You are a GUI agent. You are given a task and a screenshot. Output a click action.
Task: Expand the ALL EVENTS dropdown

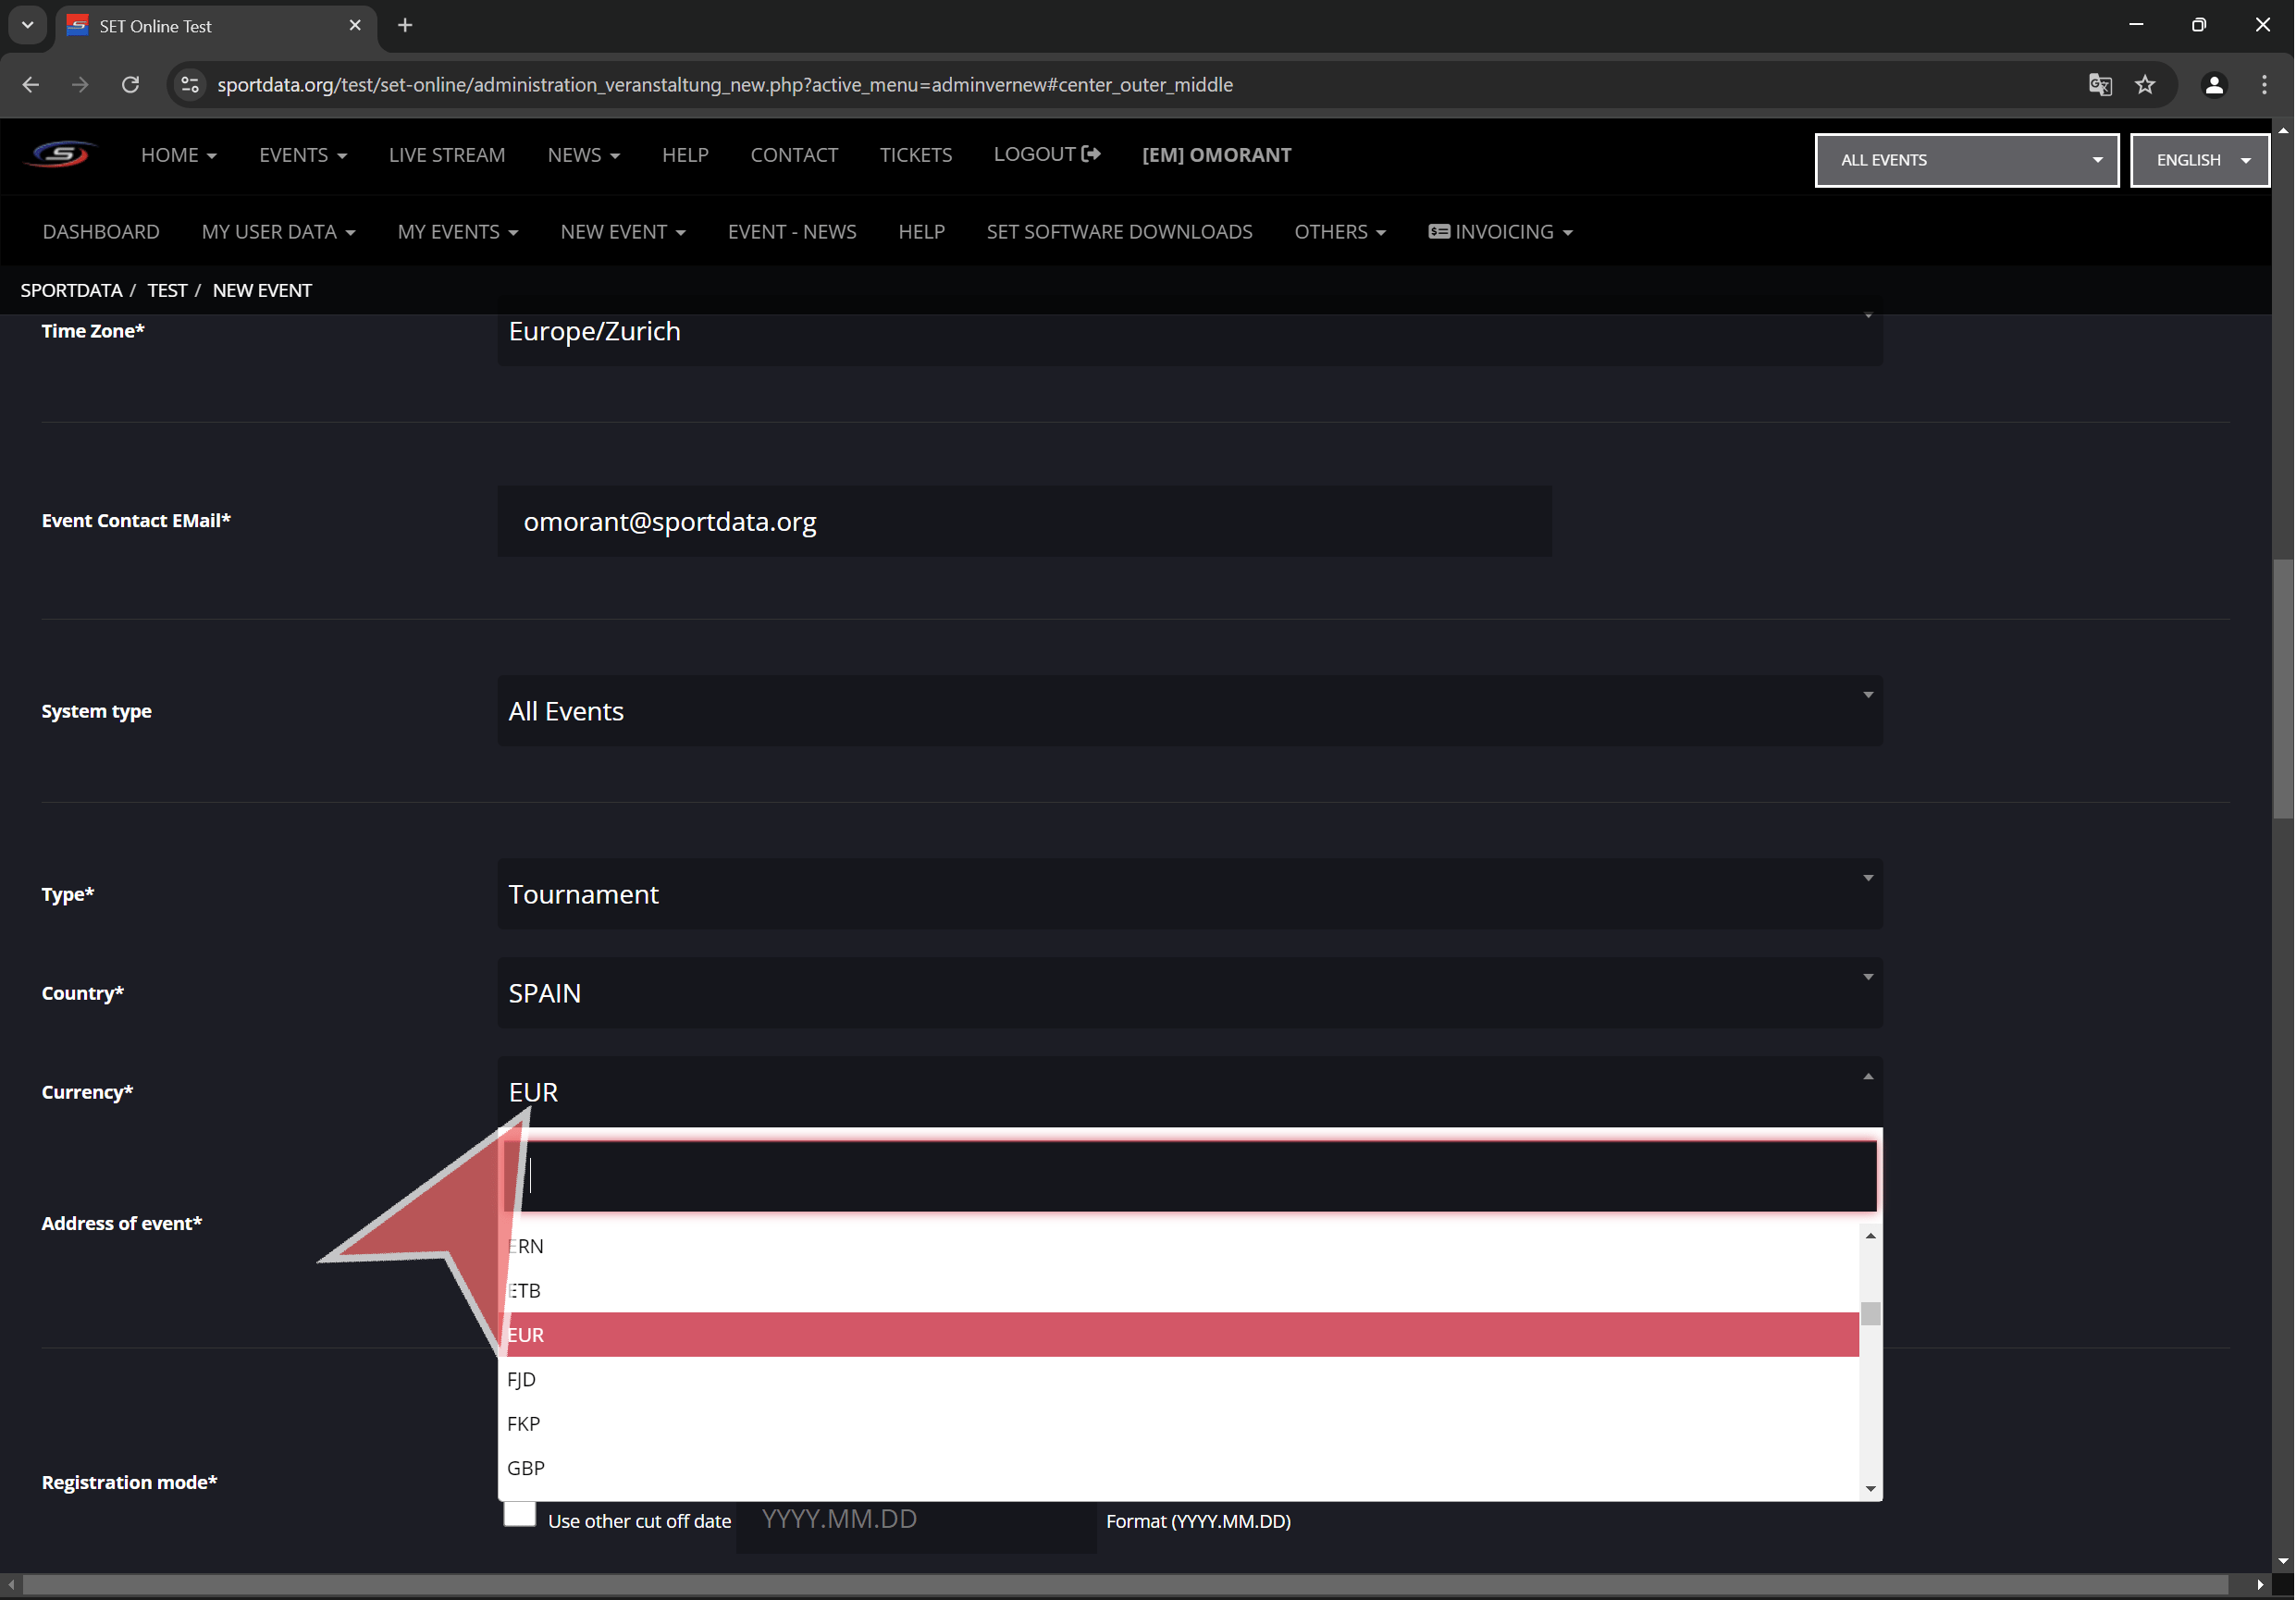[1966, 160]
